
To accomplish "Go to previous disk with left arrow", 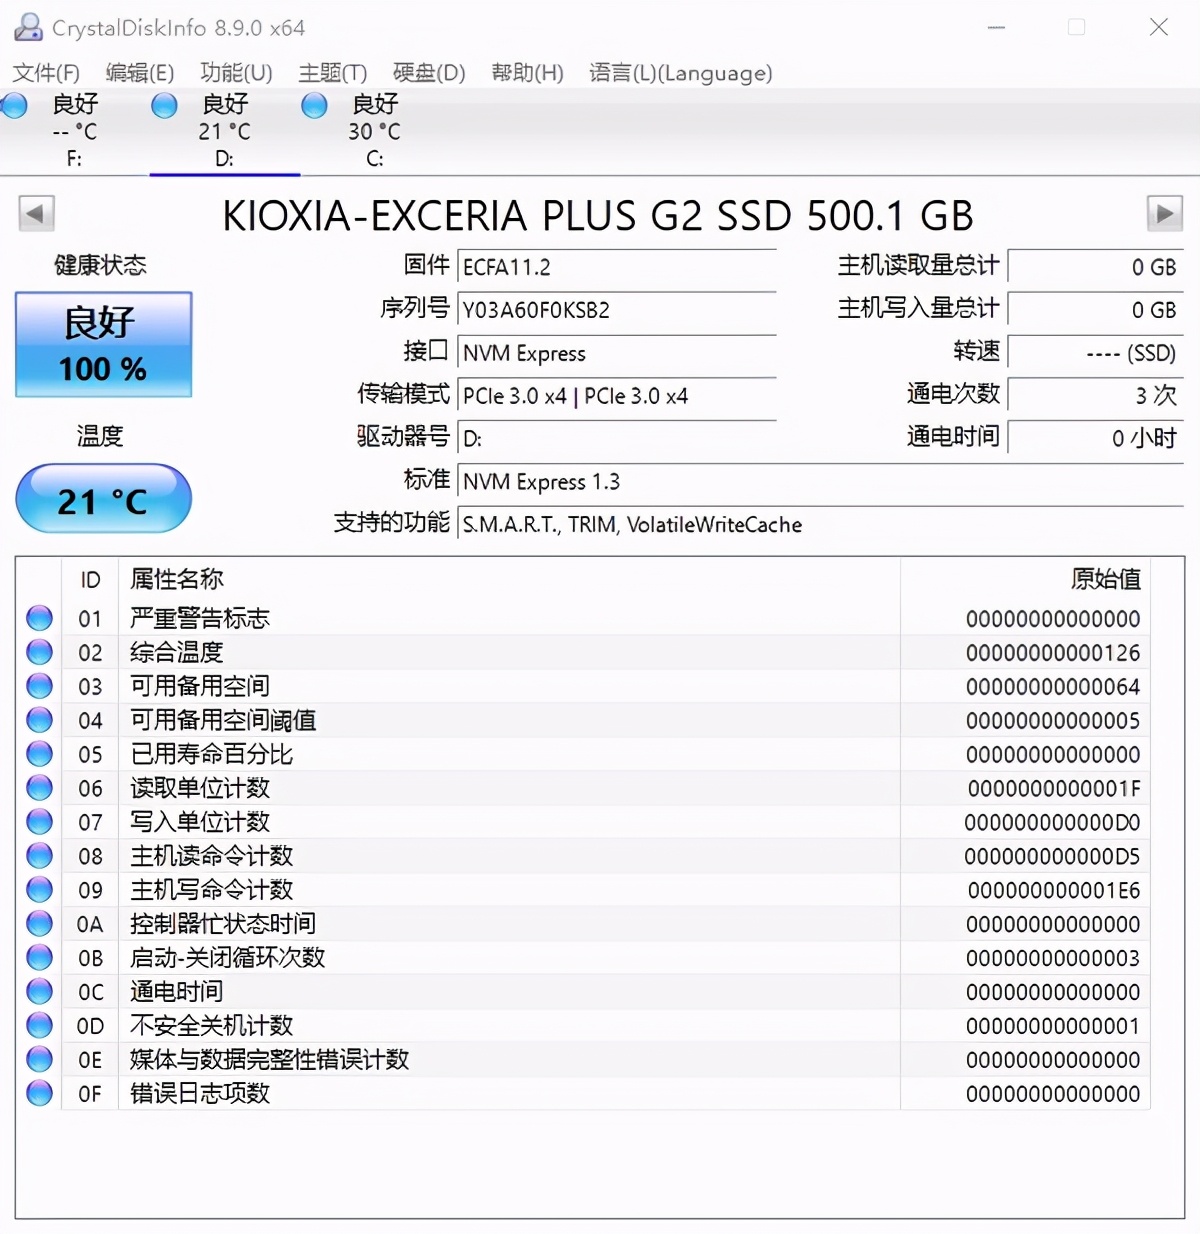I will 36,214.
